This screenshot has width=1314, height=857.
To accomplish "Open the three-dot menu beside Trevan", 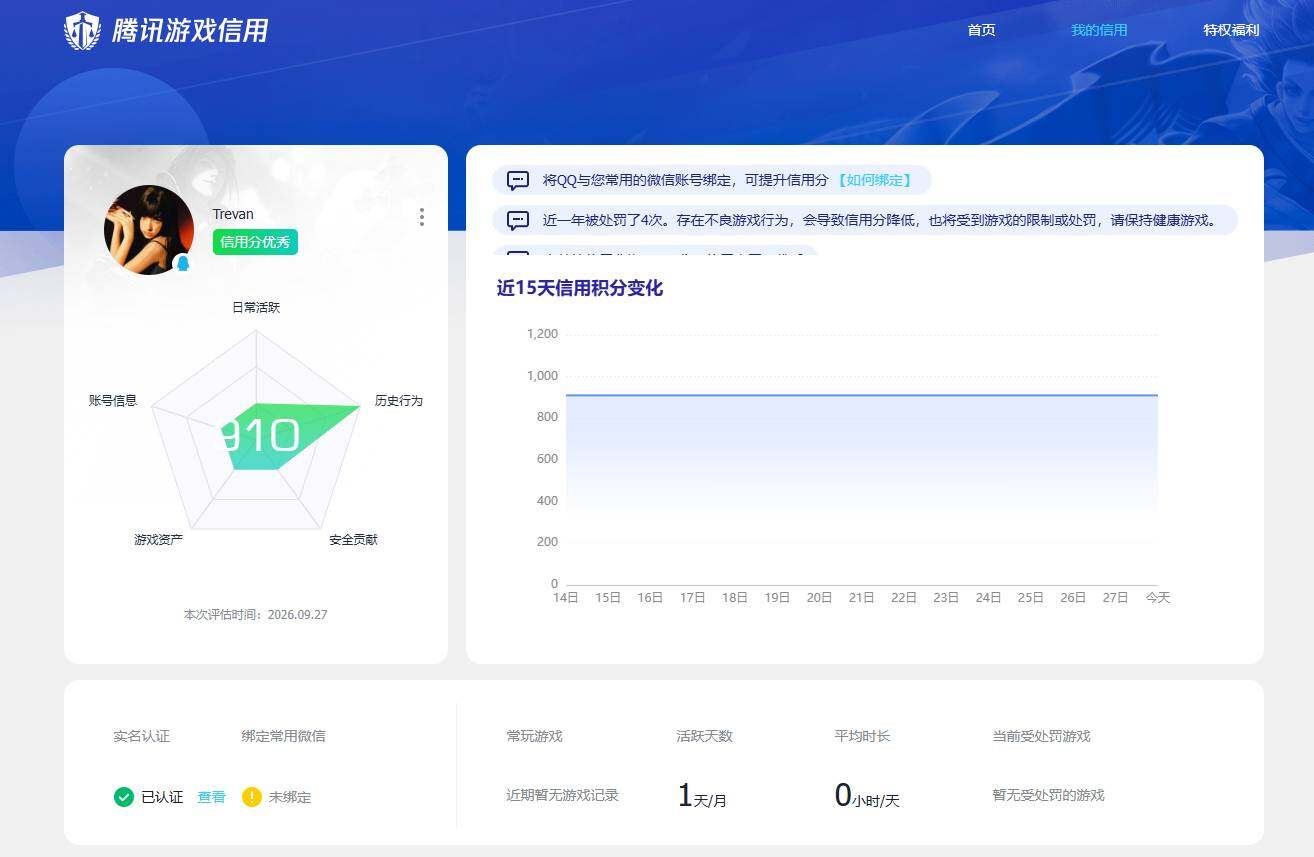I will click(x=422, y=217).
